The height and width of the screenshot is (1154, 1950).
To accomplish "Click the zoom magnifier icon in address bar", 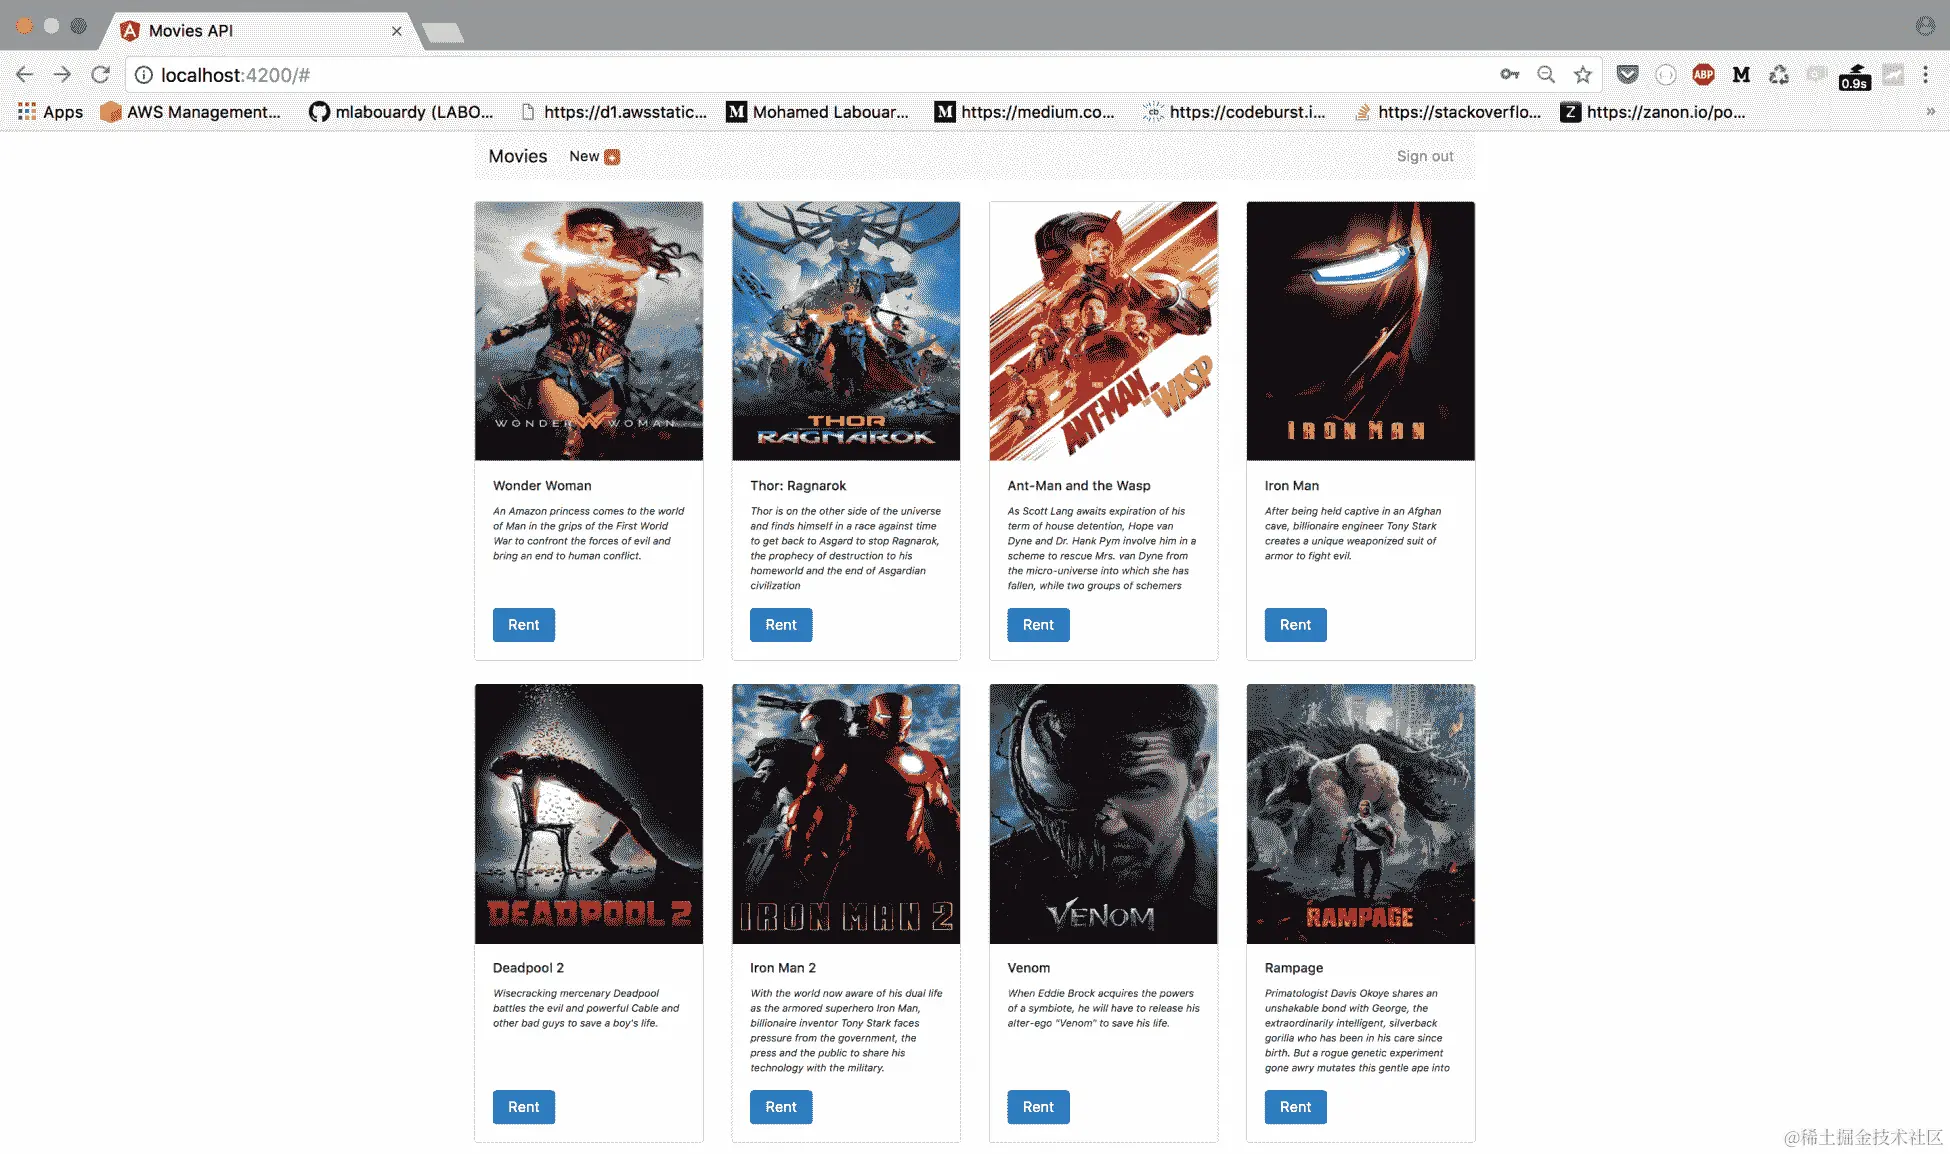I will (1546, 75).
